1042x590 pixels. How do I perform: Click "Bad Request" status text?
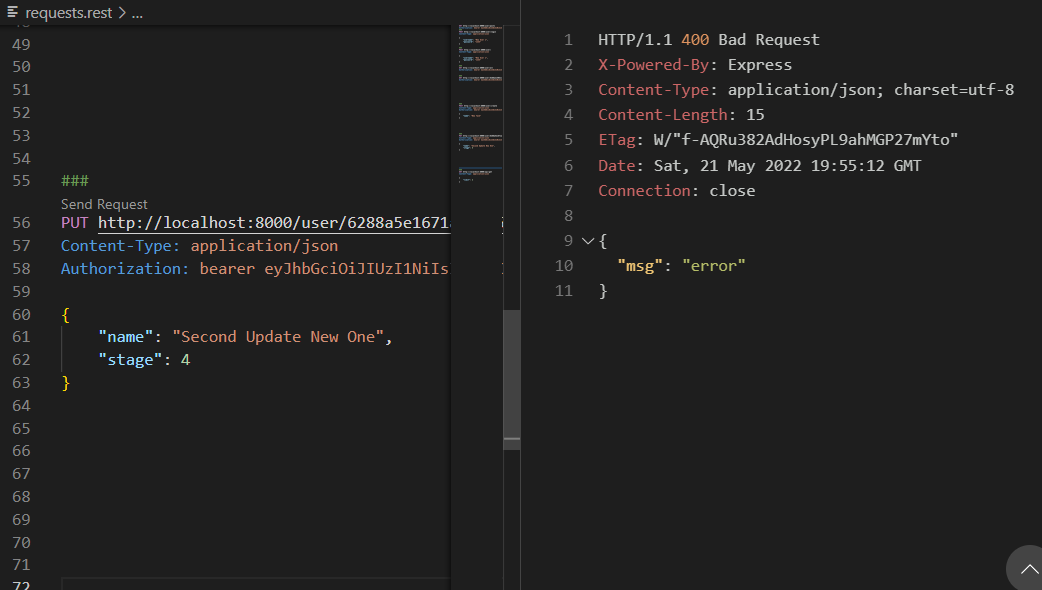point(769,40)
